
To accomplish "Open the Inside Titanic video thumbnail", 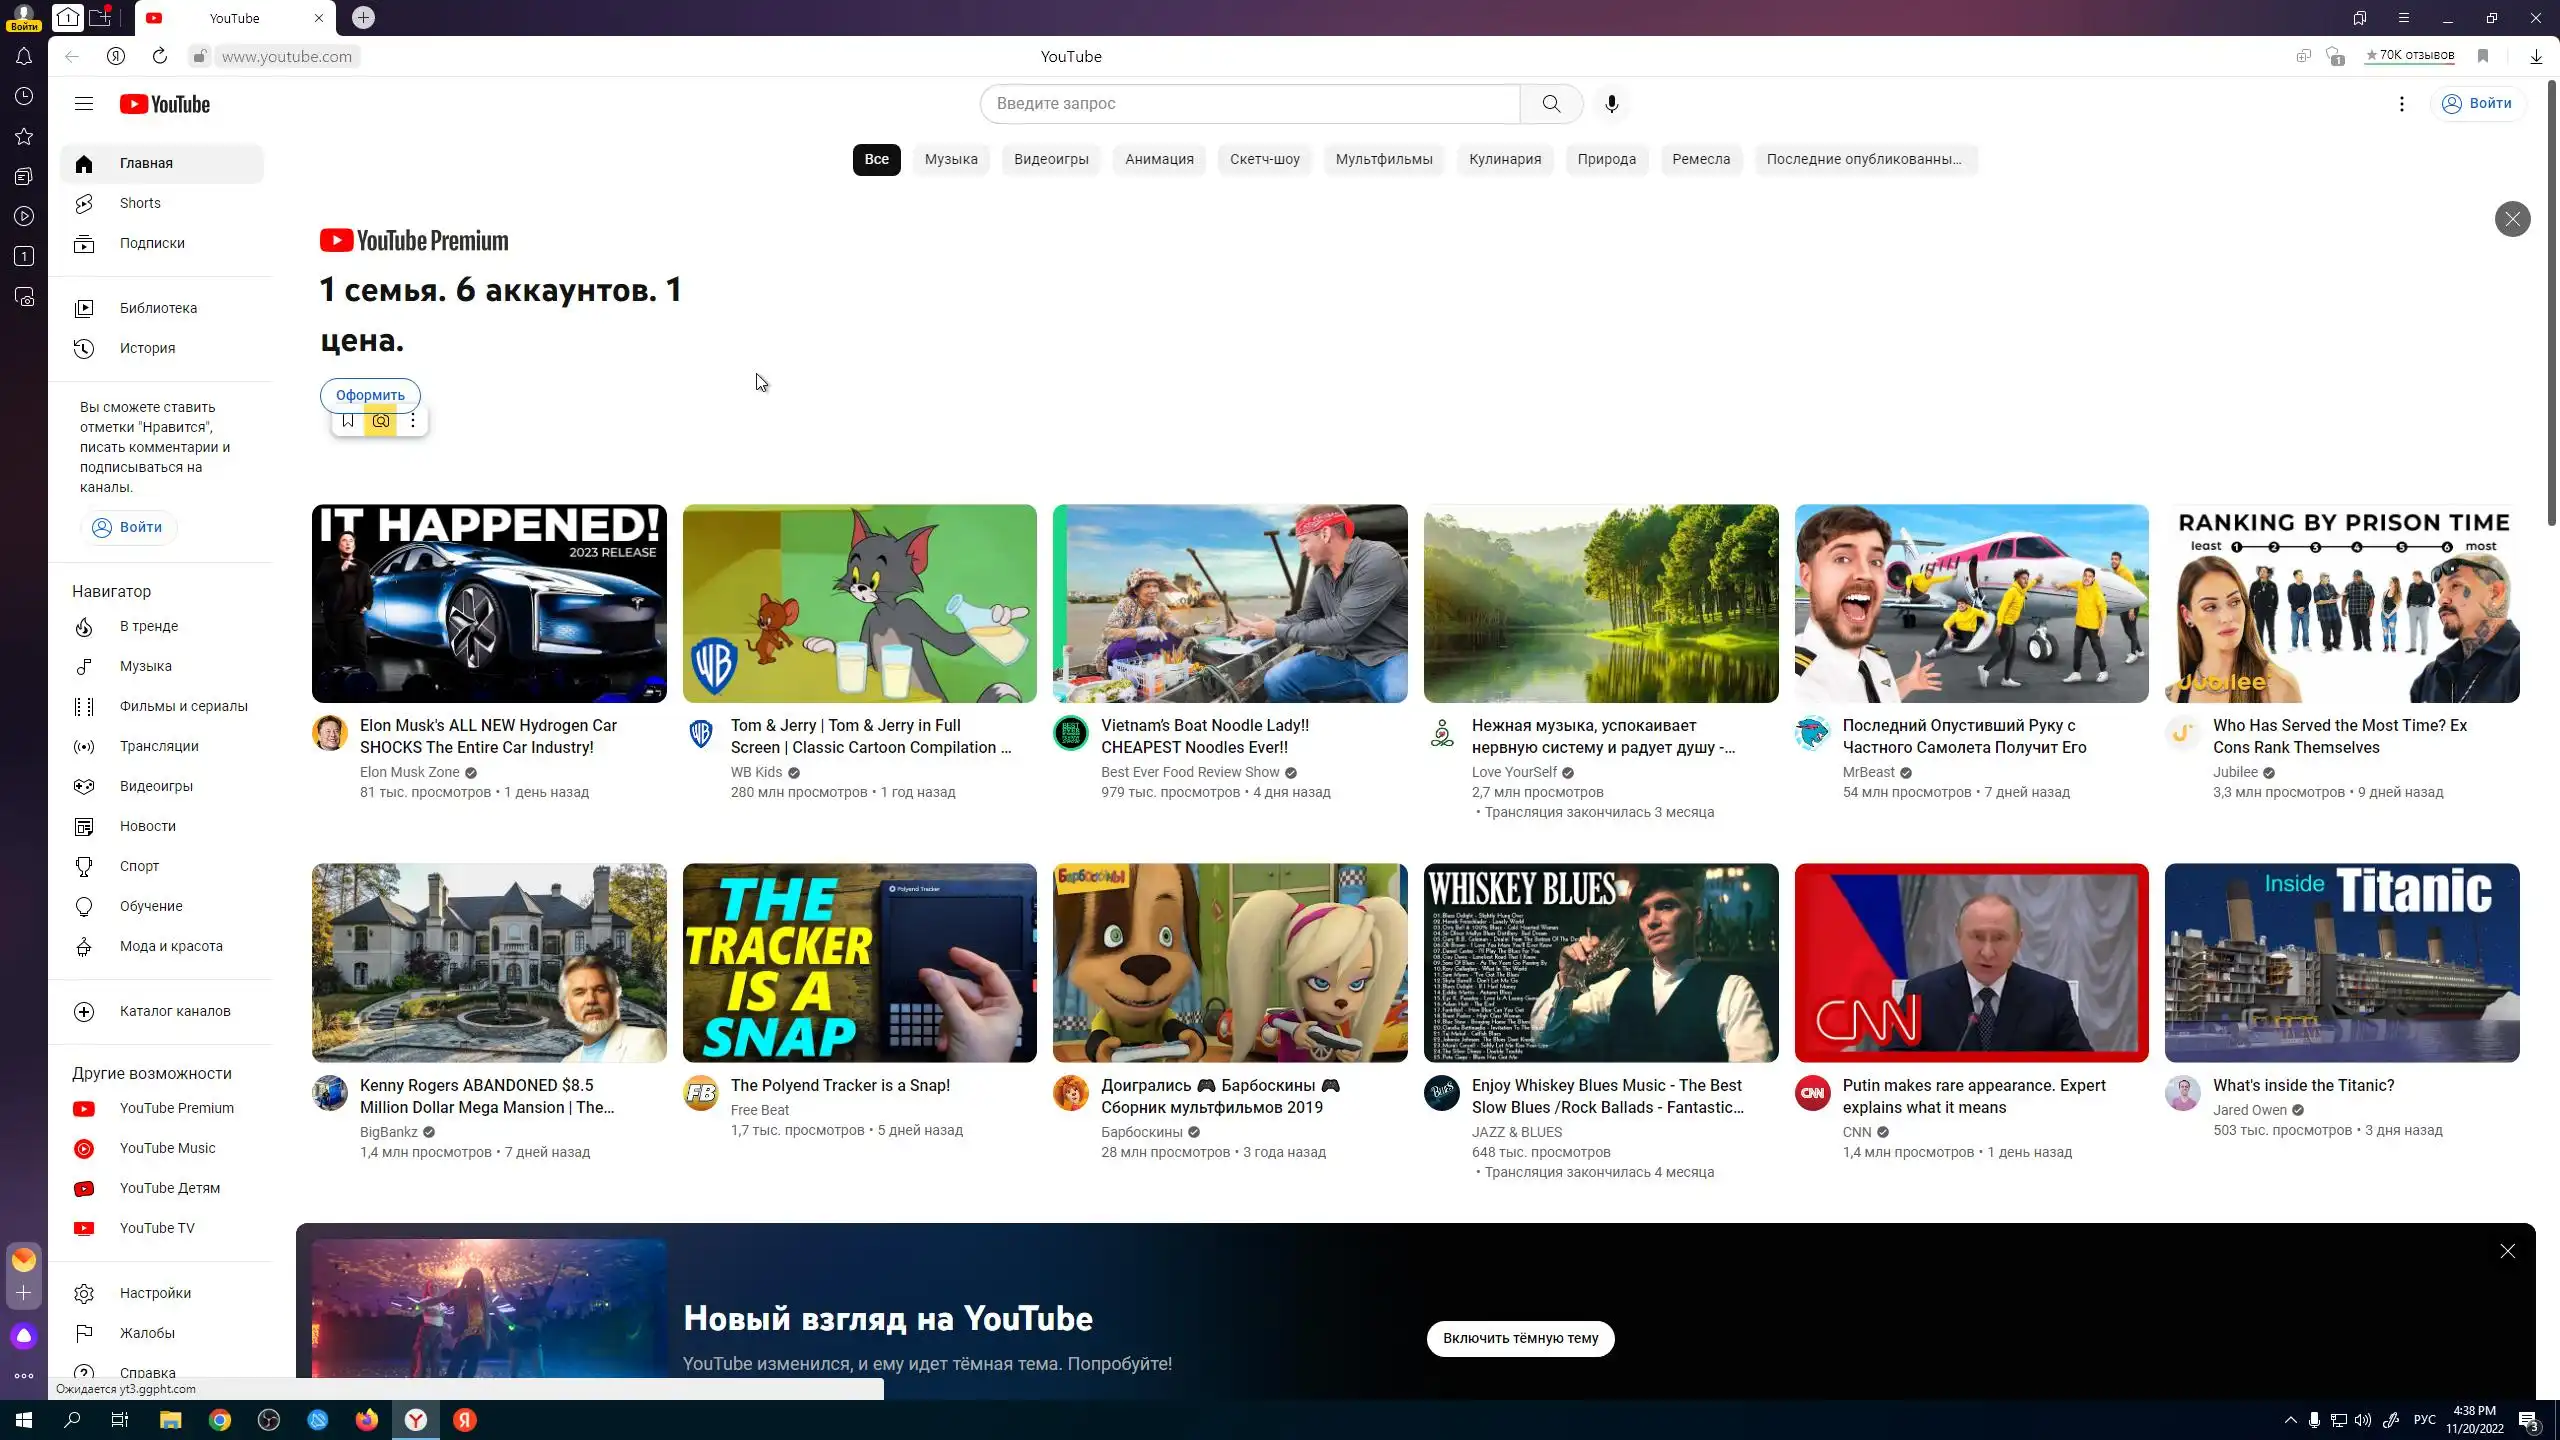I will 2341,962.
